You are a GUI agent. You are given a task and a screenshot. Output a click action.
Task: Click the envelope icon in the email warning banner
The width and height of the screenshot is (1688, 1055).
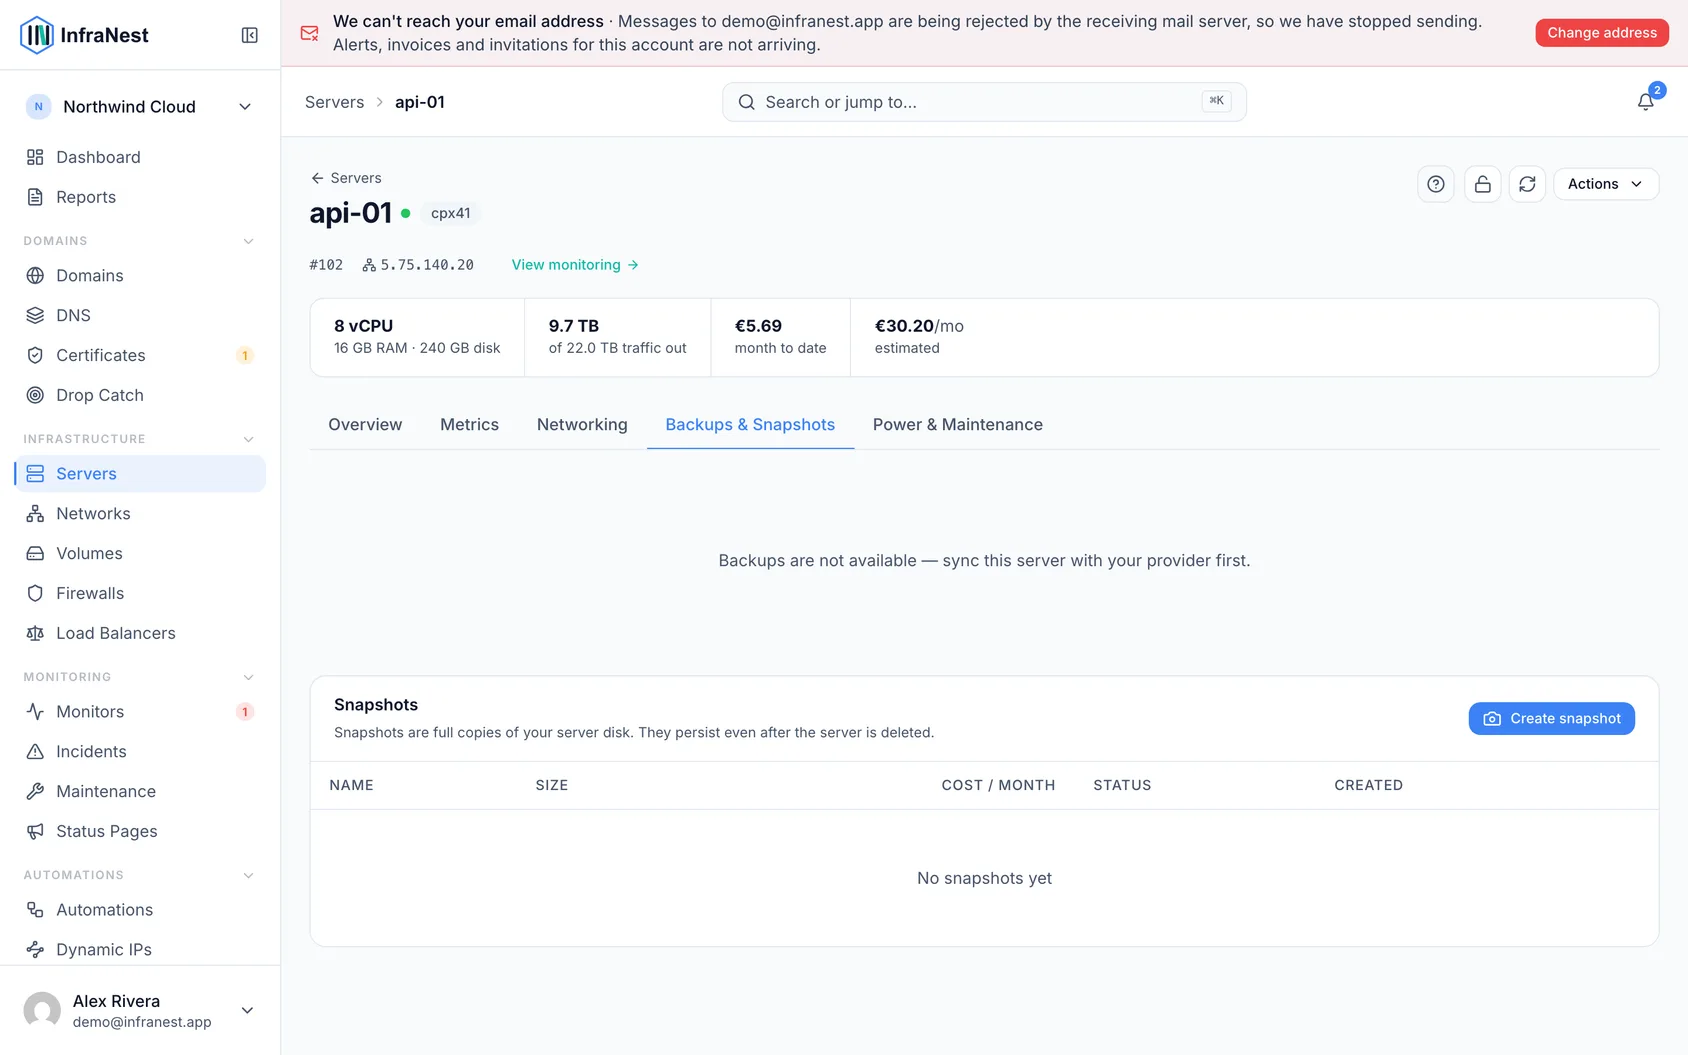(310, 33)
